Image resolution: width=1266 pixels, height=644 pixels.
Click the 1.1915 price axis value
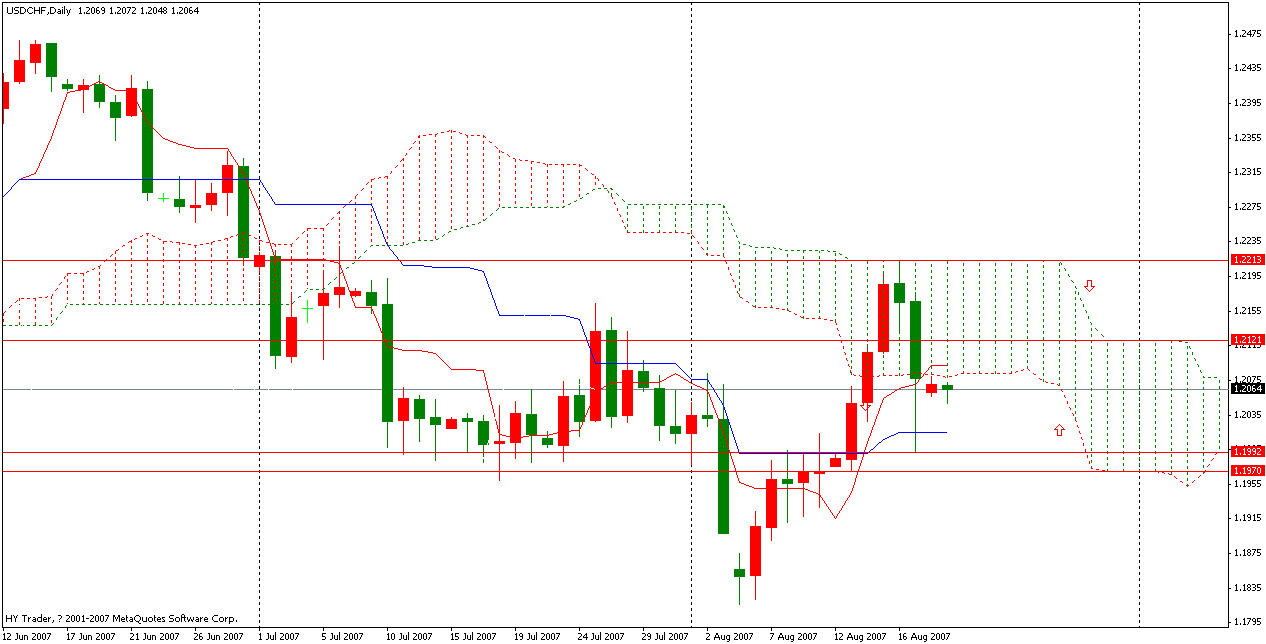click(x=1248, y=518)
